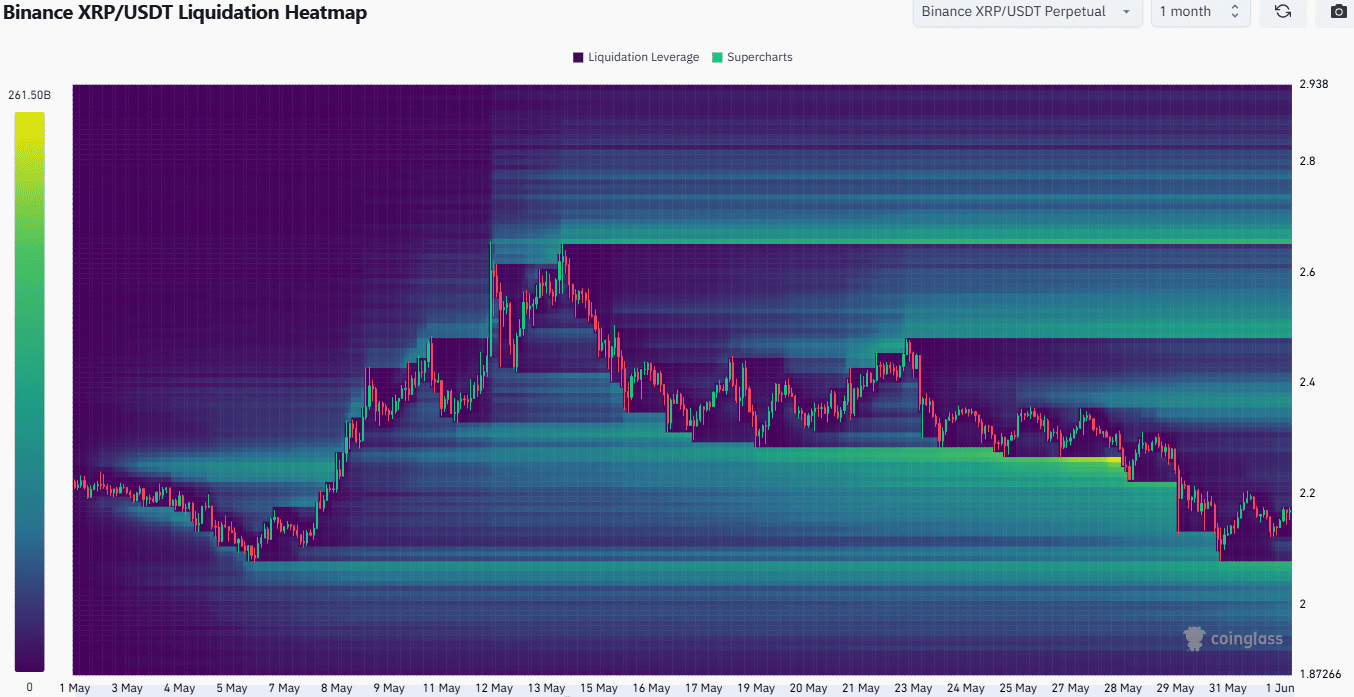Viewport: 1354px width, 697px height.
Task: Click the 21 May date axis label
Action: 859,688
